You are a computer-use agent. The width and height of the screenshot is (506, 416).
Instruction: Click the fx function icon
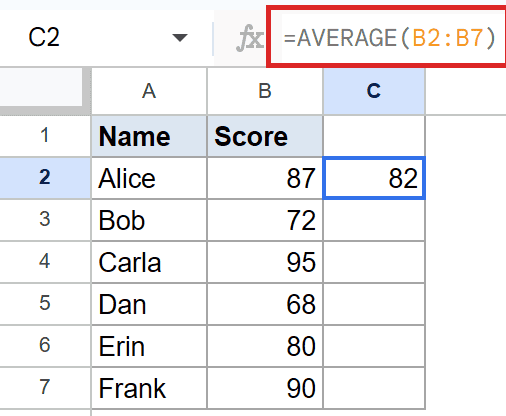pyautogui.click(x=250, y=38)
